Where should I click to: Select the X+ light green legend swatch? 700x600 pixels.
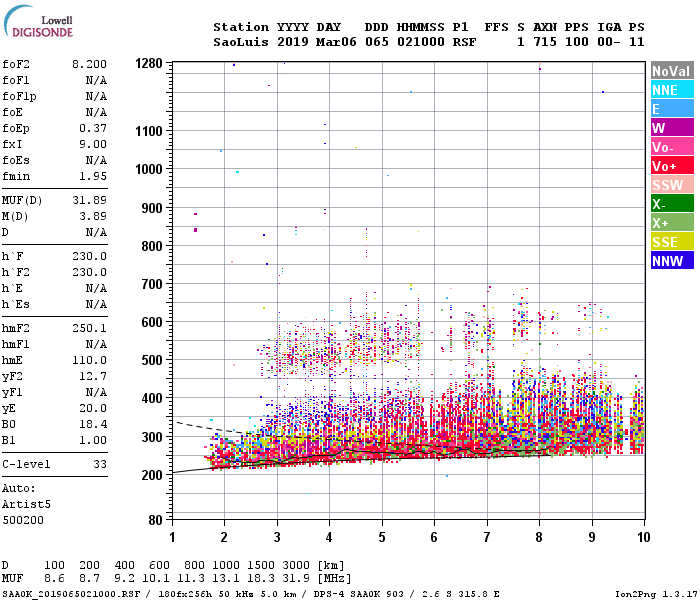coord(672,223)
